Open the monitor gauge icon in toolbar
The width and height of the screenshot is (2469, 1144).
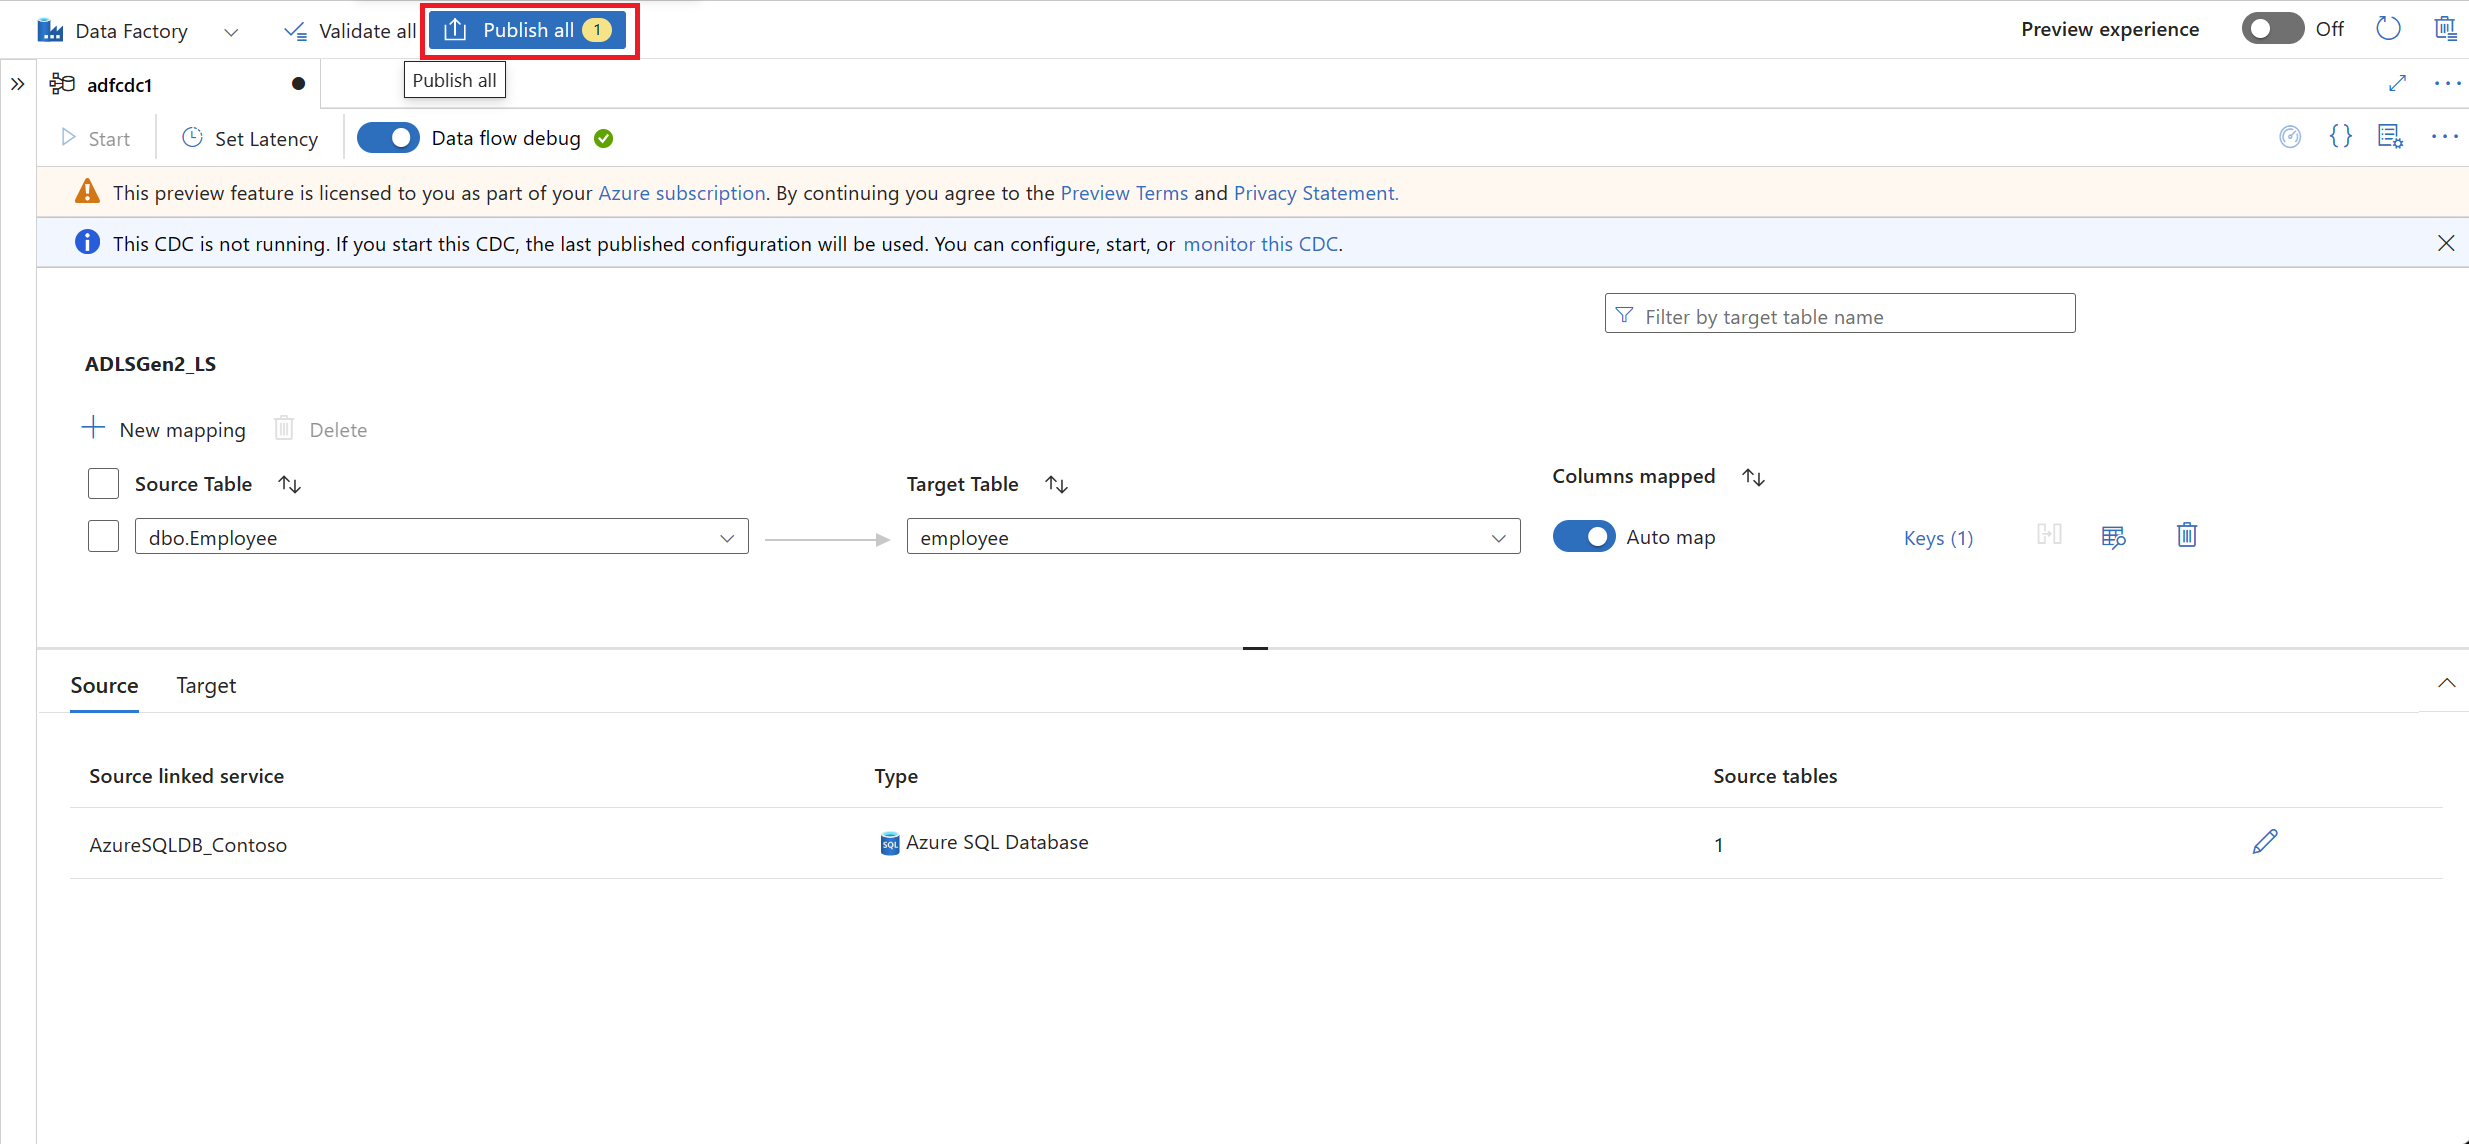coord(2290,137)
